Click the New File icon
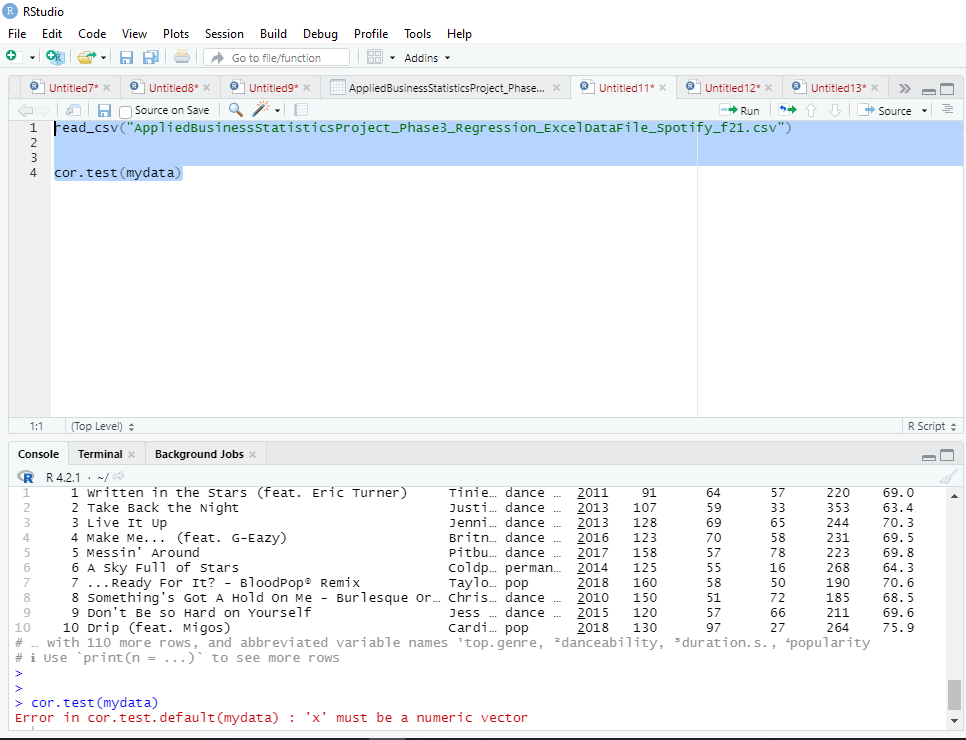Viewport: 966px width, 740px height. 12,58
